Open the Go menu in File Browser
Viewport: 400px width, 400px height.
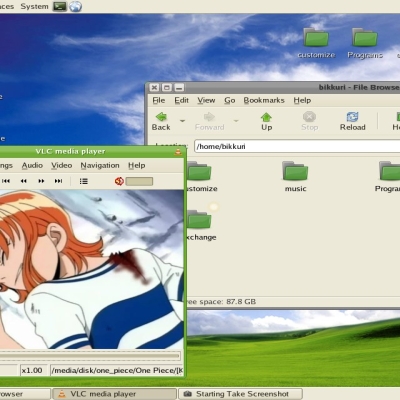point(230,100)
